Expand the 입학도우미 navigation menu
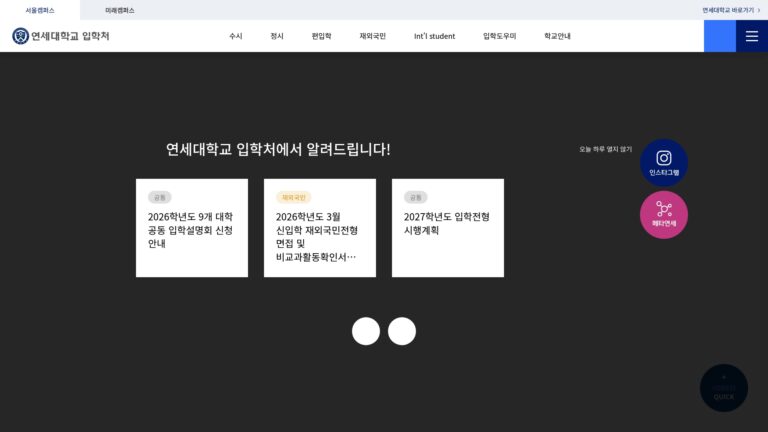Image resolution: width=768 pixels, height=432 pixels. tap(499, 36)
